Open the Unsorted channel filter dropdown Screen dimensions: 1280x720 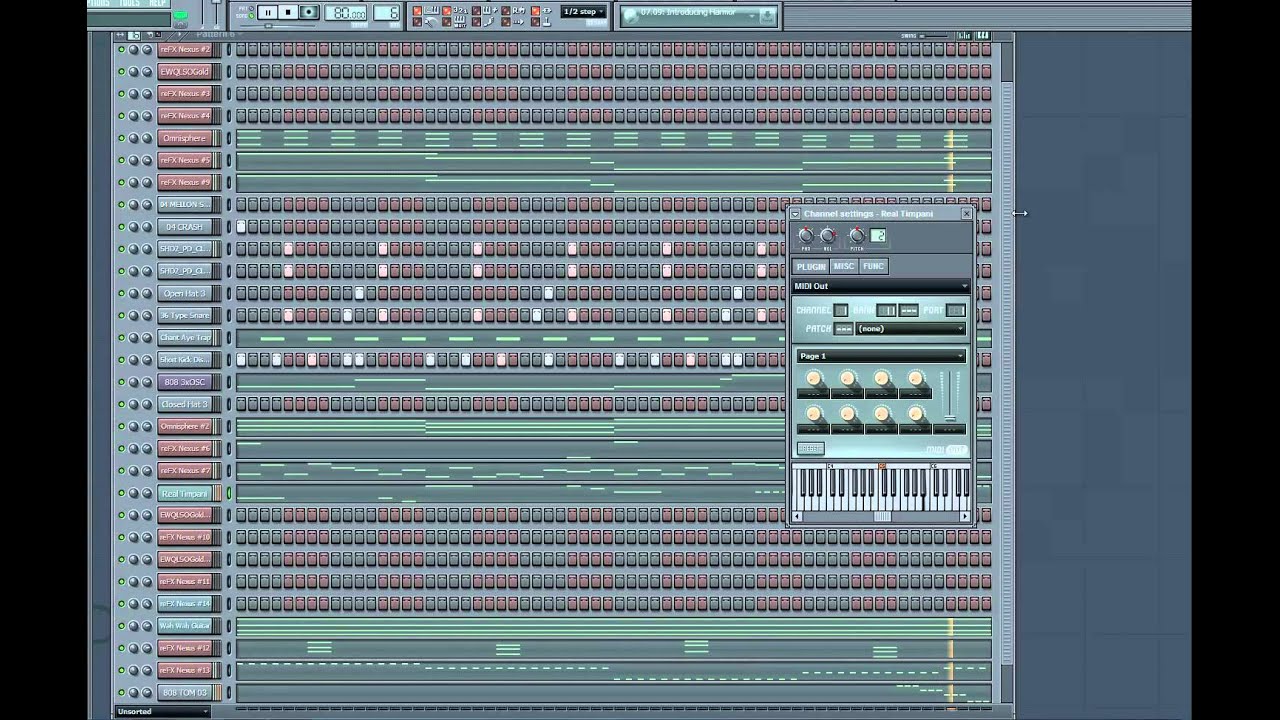(162, 712)
